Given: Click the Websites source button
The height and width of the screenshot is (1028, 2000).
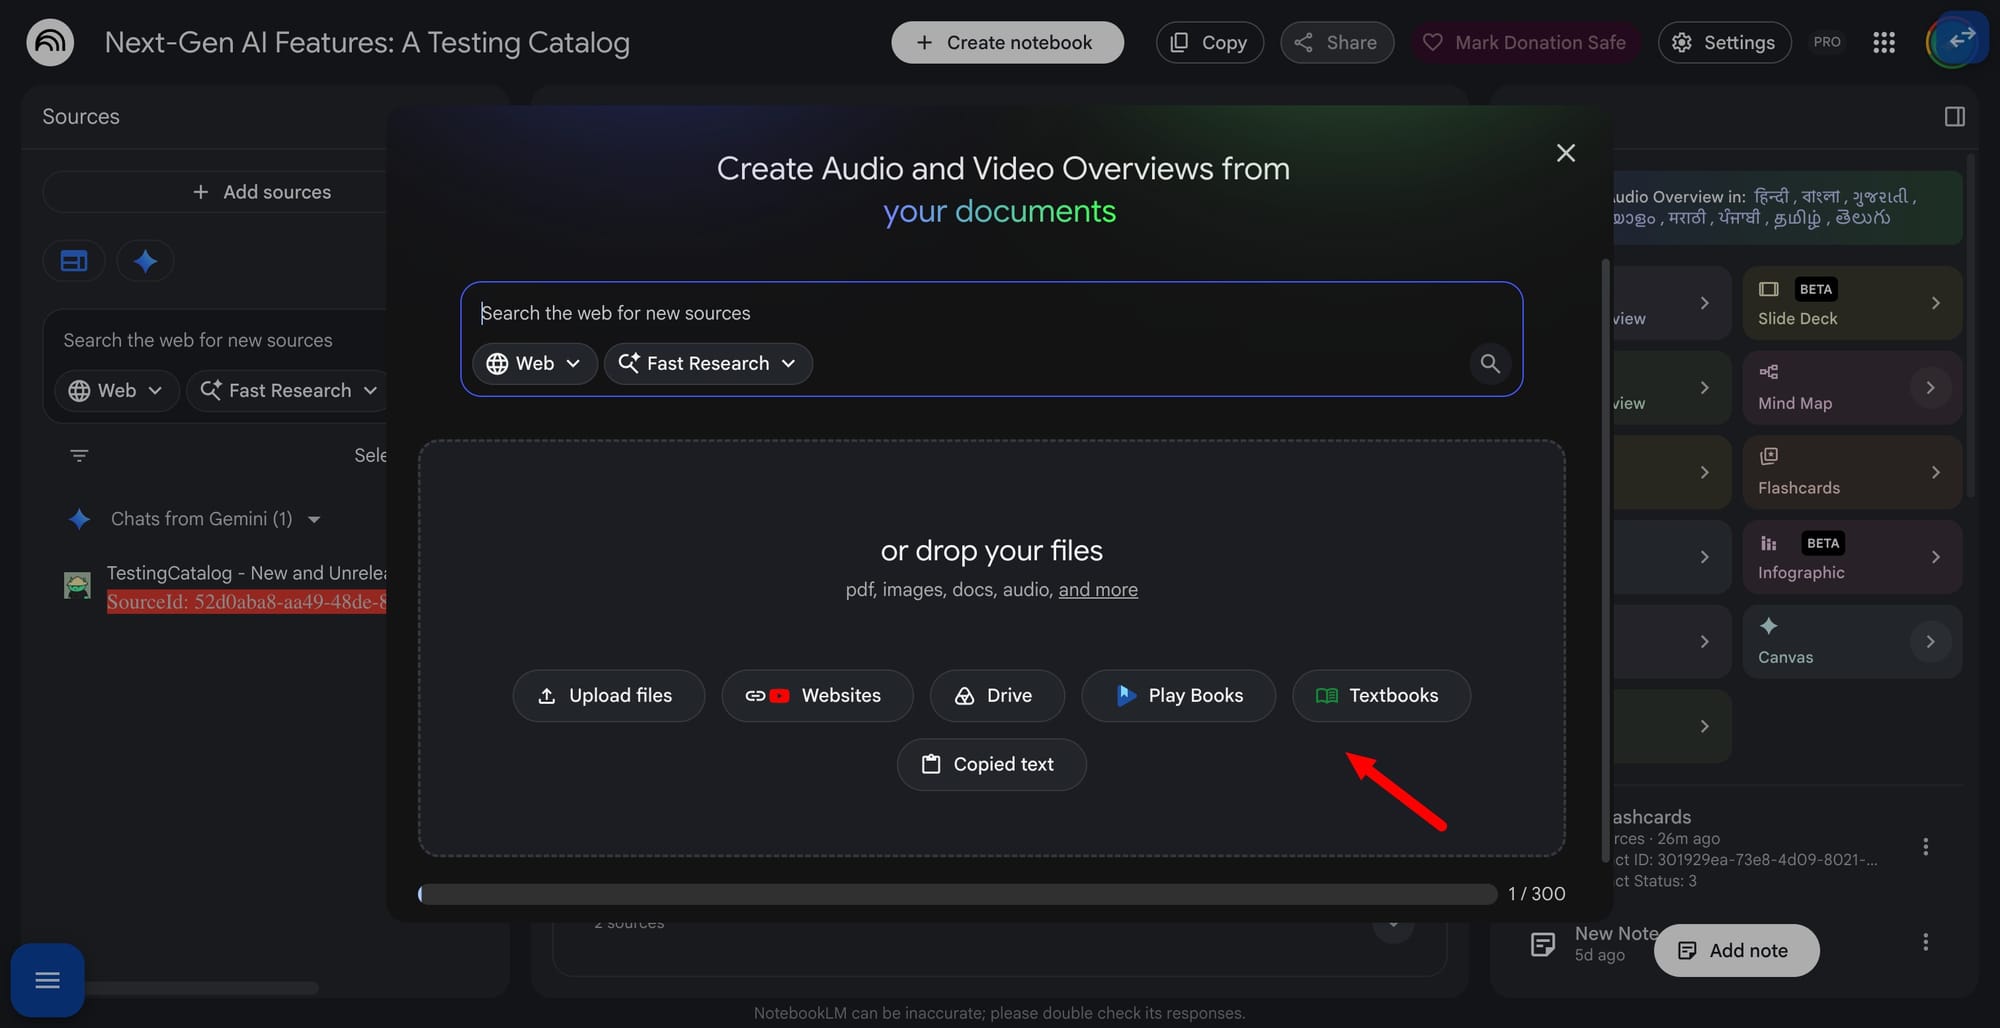Looking at the screenshot, I should 817,696.
